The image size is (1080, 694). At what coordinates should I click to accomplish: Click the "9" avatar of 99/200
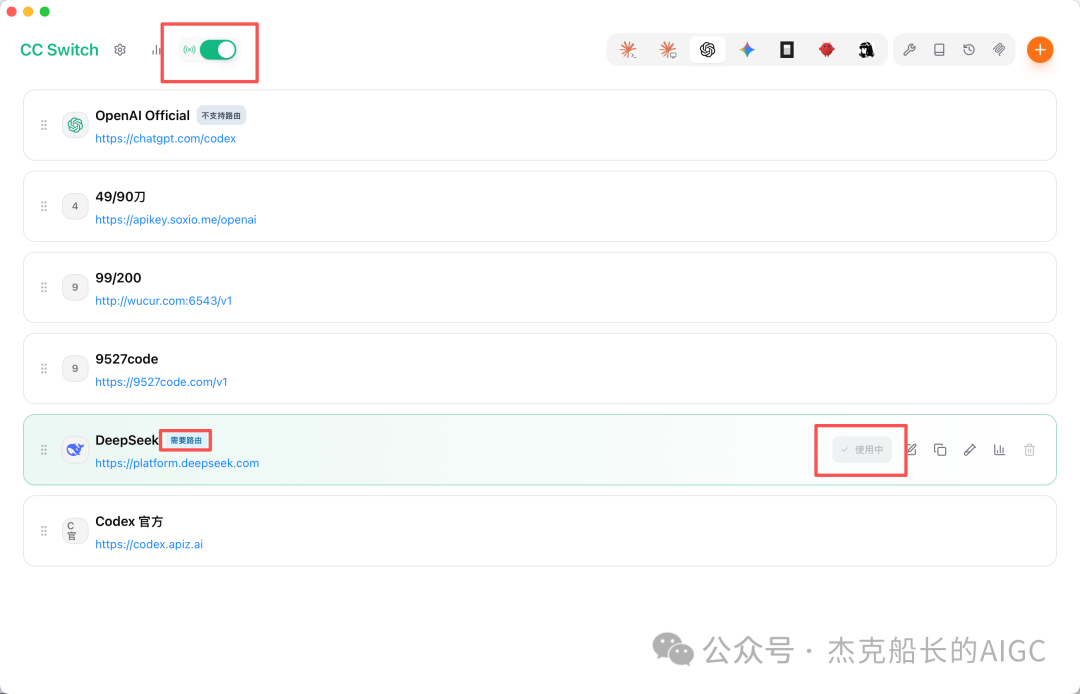click(x=75, y=287)
